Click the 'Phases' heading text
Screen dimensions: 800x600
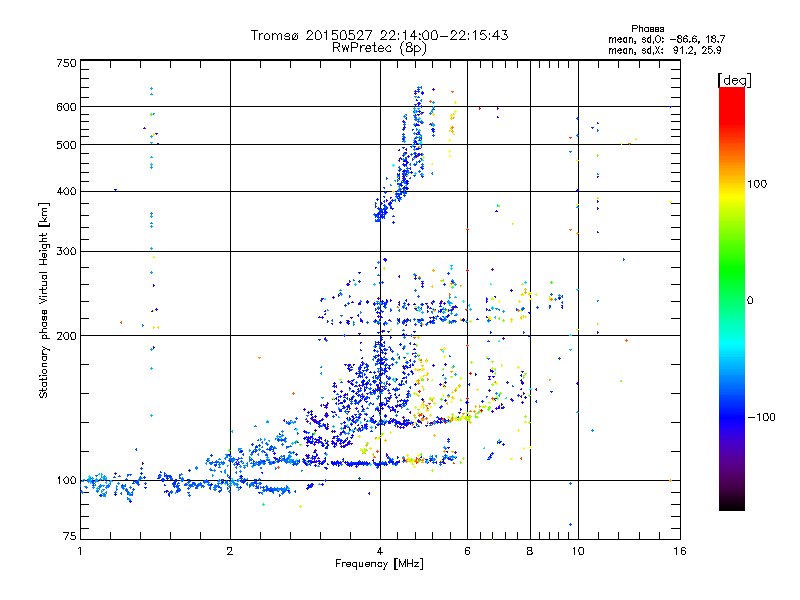click(x=647, y=29)
